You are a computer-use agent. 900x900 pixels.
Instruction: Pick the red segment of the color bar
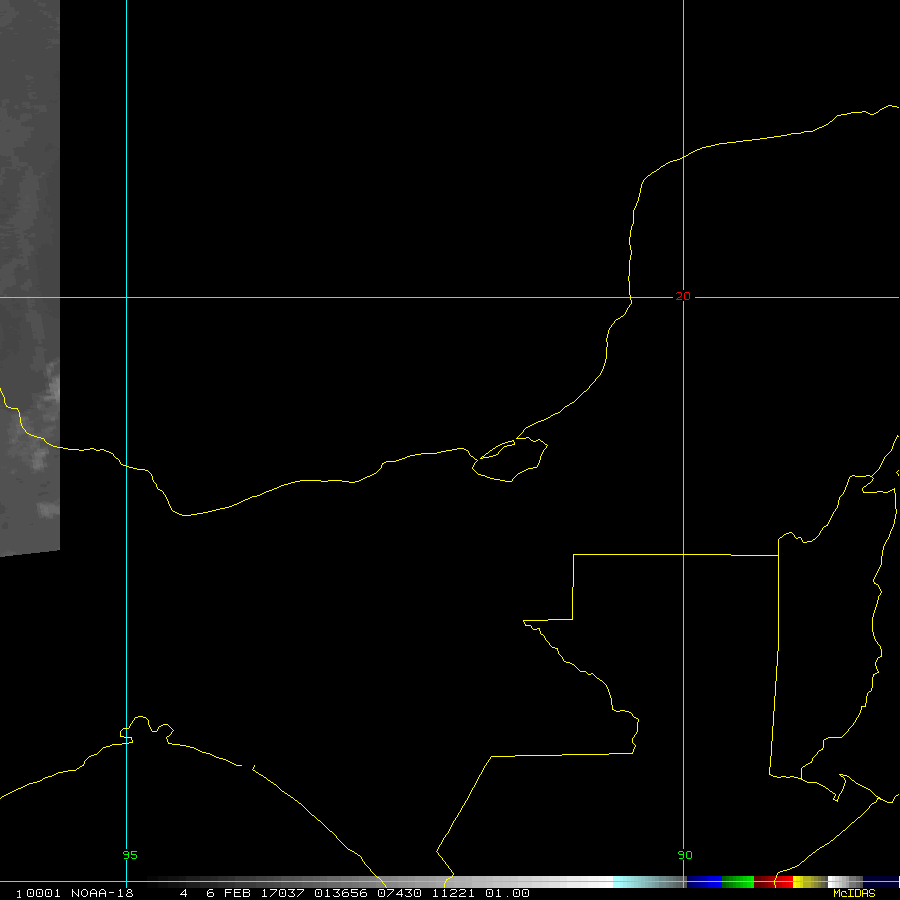pyautogui.click(x=773, y=882)
